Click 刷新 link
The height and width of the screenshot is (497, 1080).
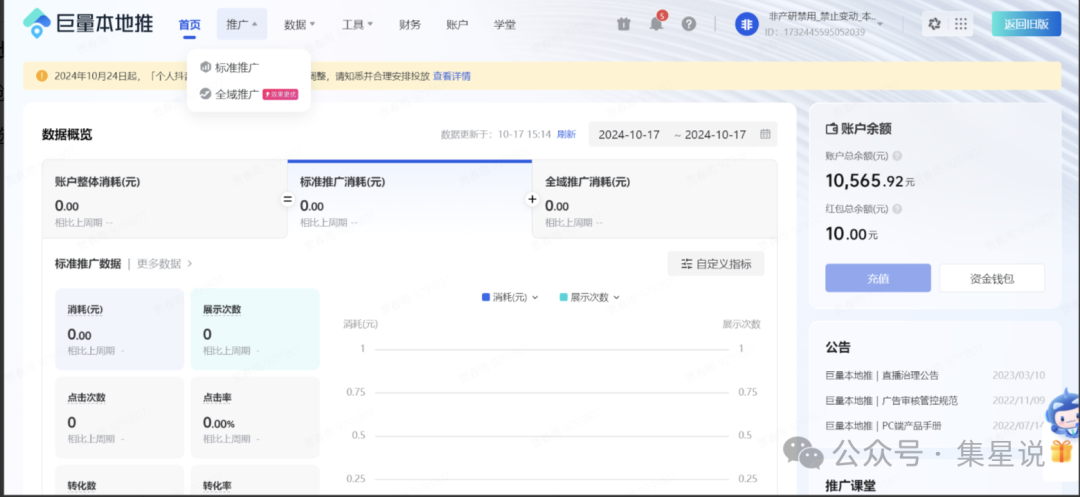pyautogui.click(x=567, y=134)
